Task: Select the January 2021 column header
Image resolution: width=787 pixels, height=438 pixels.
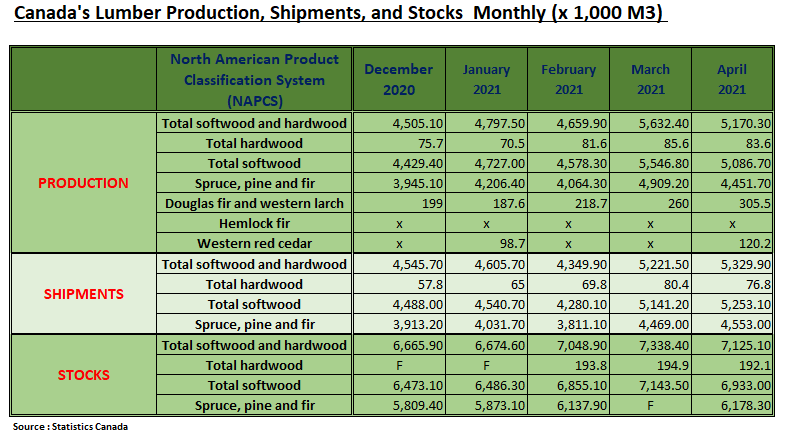Action: 486,80
